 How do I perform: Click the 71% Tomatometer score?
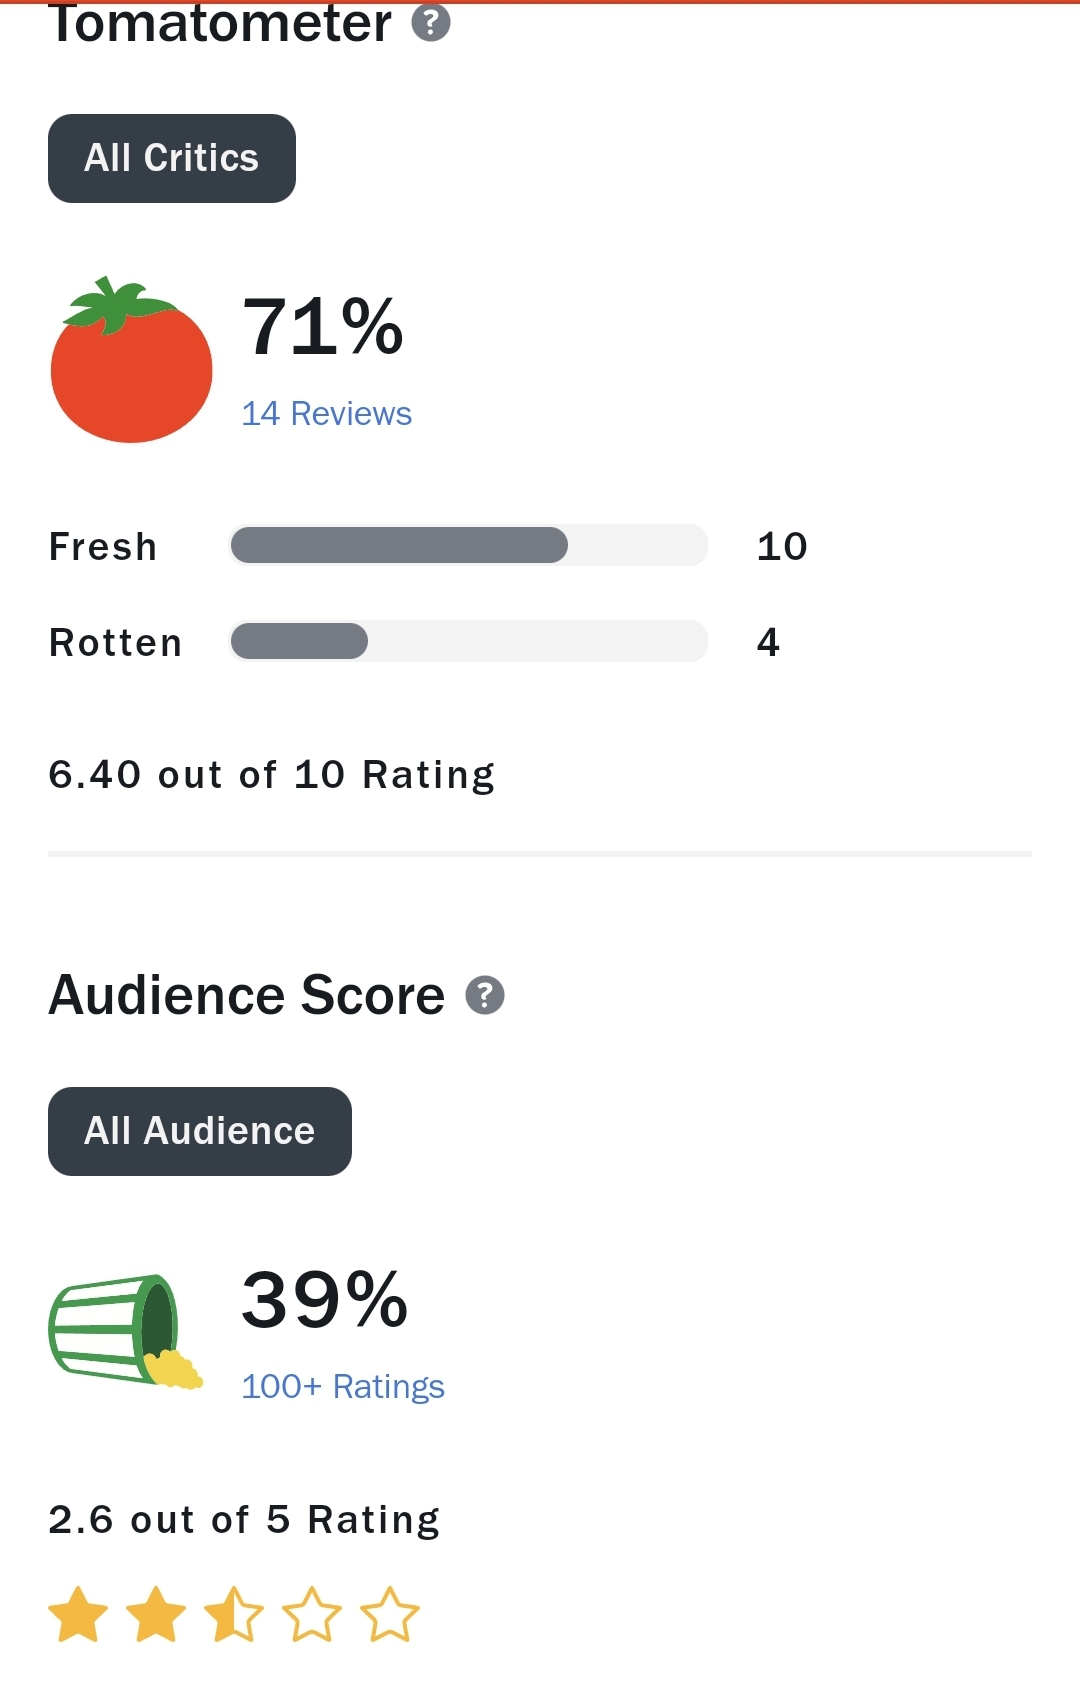pyautogui.click(x=322, y=326)
